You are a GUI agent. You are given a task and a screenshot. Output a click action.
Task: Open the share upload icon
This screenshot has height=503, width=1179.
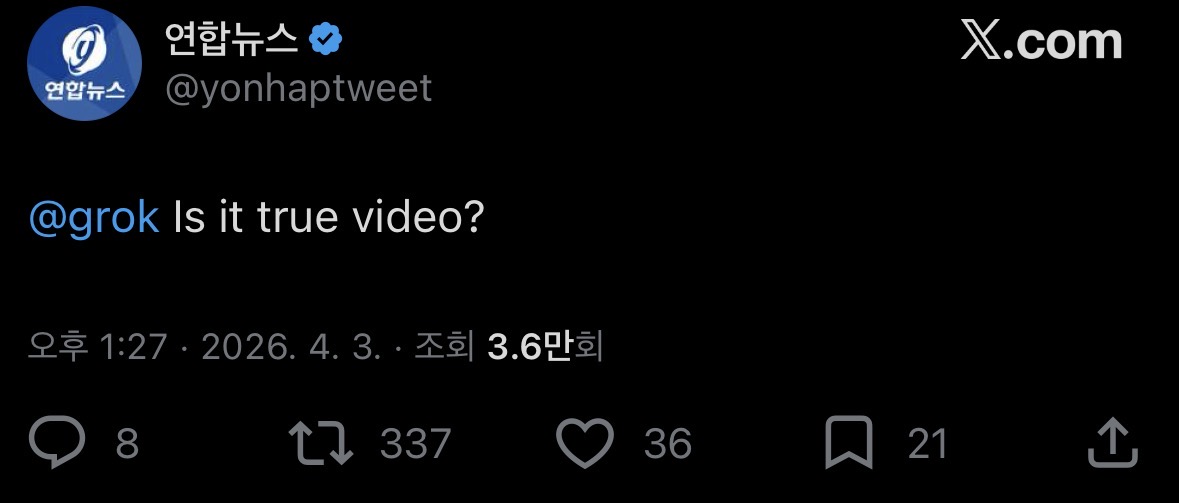[1111, 443]
